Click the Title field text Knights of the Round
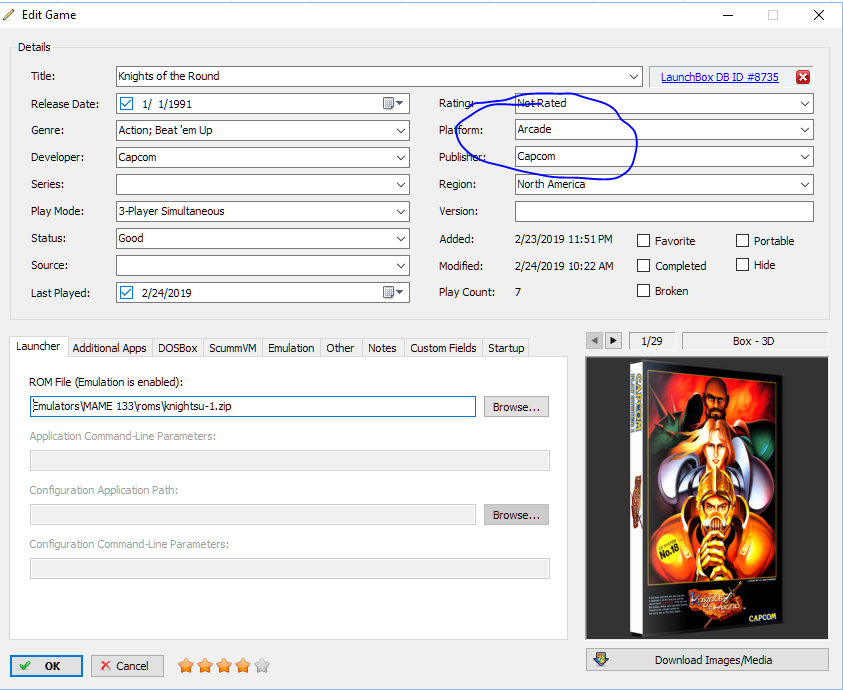Screen dimensions: 843x690 169,76
